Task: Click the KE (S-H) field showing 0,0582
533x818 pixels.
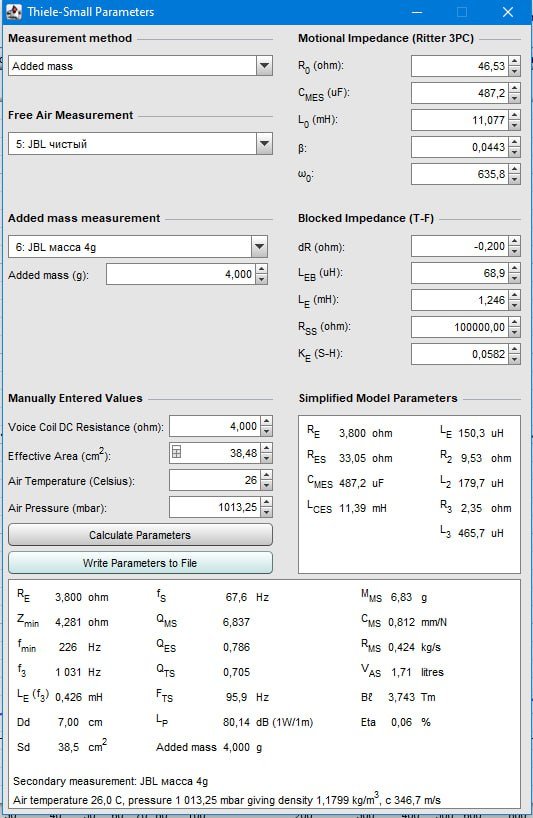Action: tap(460, 354)
